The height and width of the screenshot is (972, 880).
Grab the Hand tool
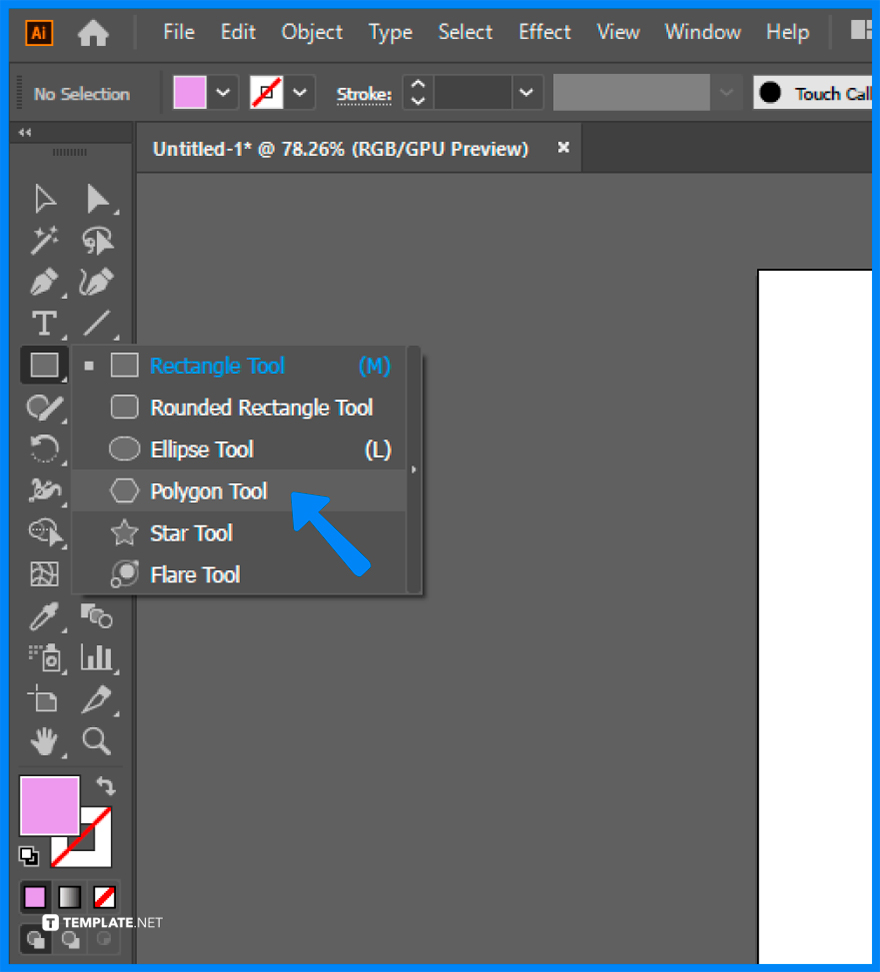pyautogui.click(x=44, y=741)
